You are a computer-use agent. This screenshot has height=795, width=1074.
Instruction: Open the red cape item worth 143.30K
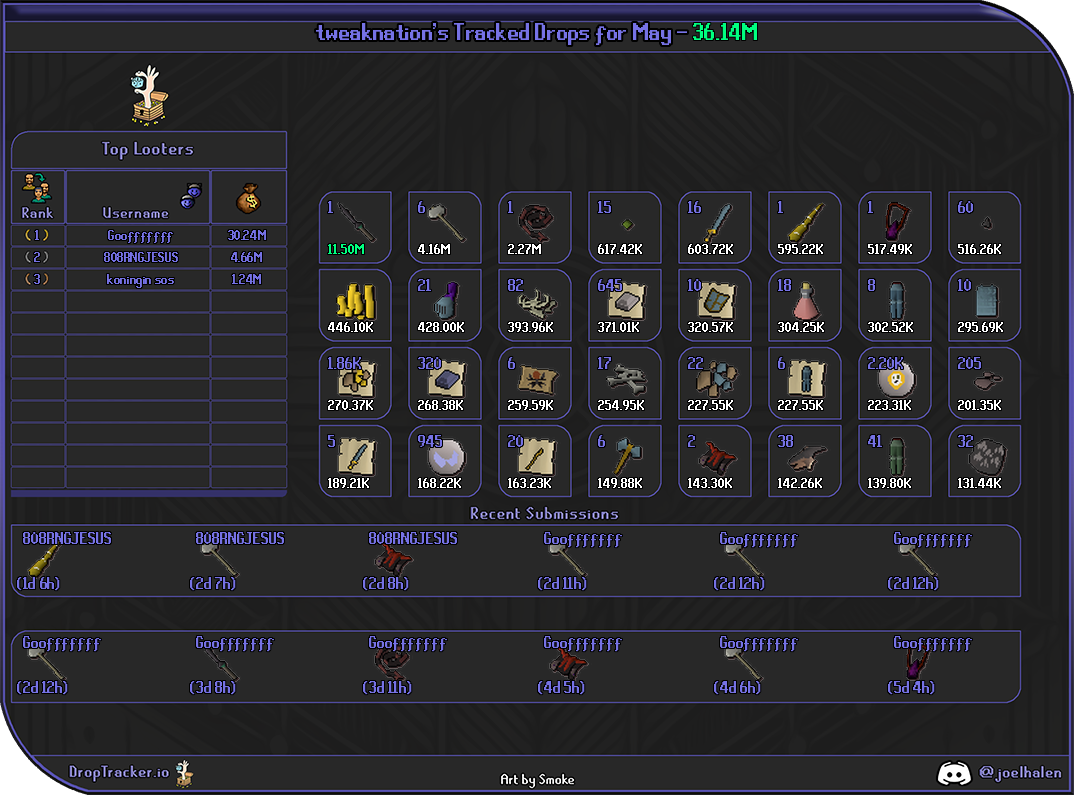point(714,461)
